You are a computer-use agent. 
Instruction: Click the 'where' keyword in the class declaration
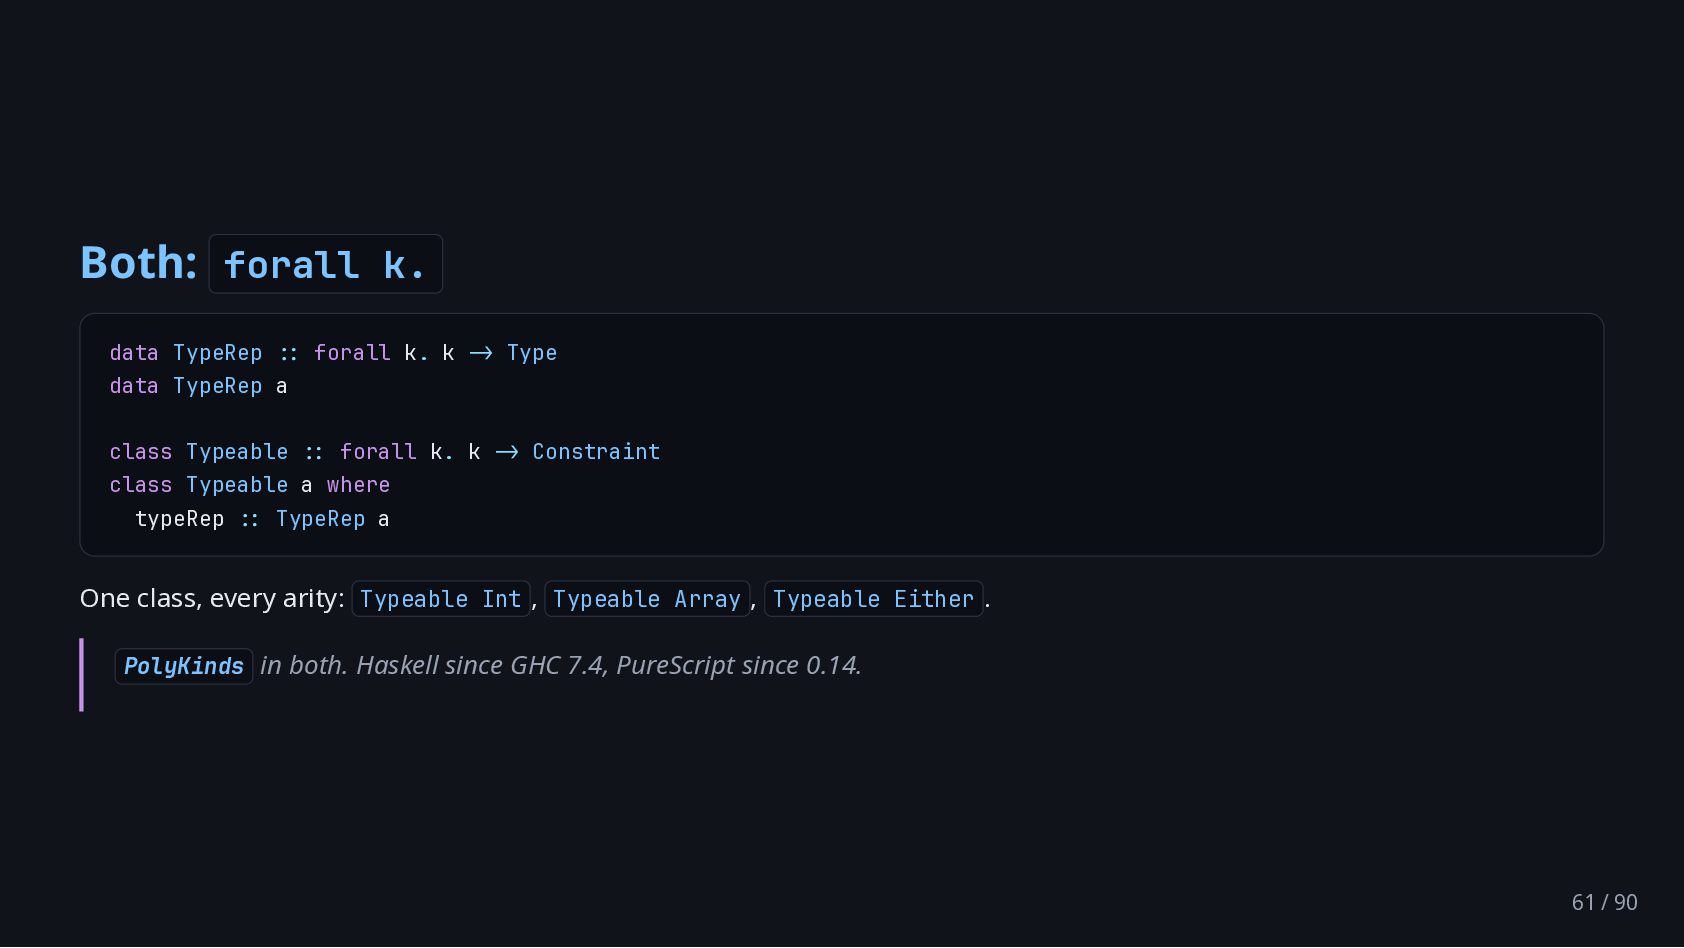pyautogui.click(x=358, y=485)
